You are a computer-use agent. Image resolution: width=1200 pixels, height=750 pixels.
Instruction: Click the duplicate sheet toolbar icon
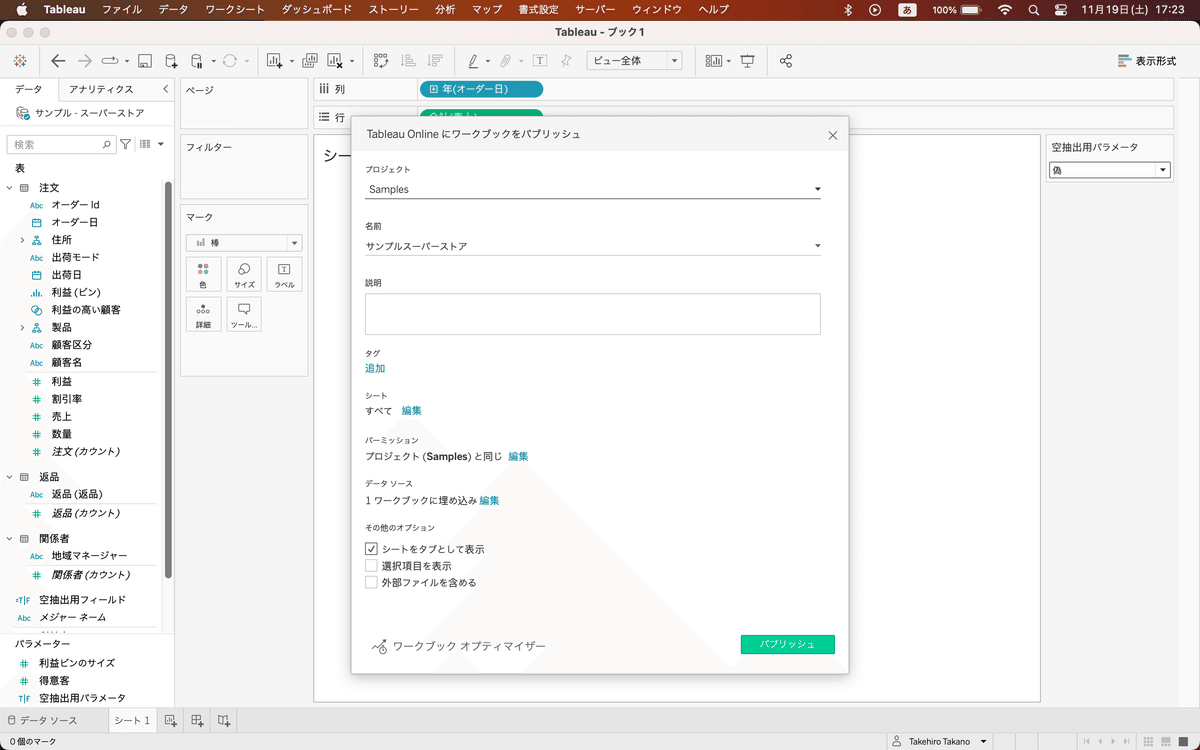pyautogui.click(x=309, y=61)
